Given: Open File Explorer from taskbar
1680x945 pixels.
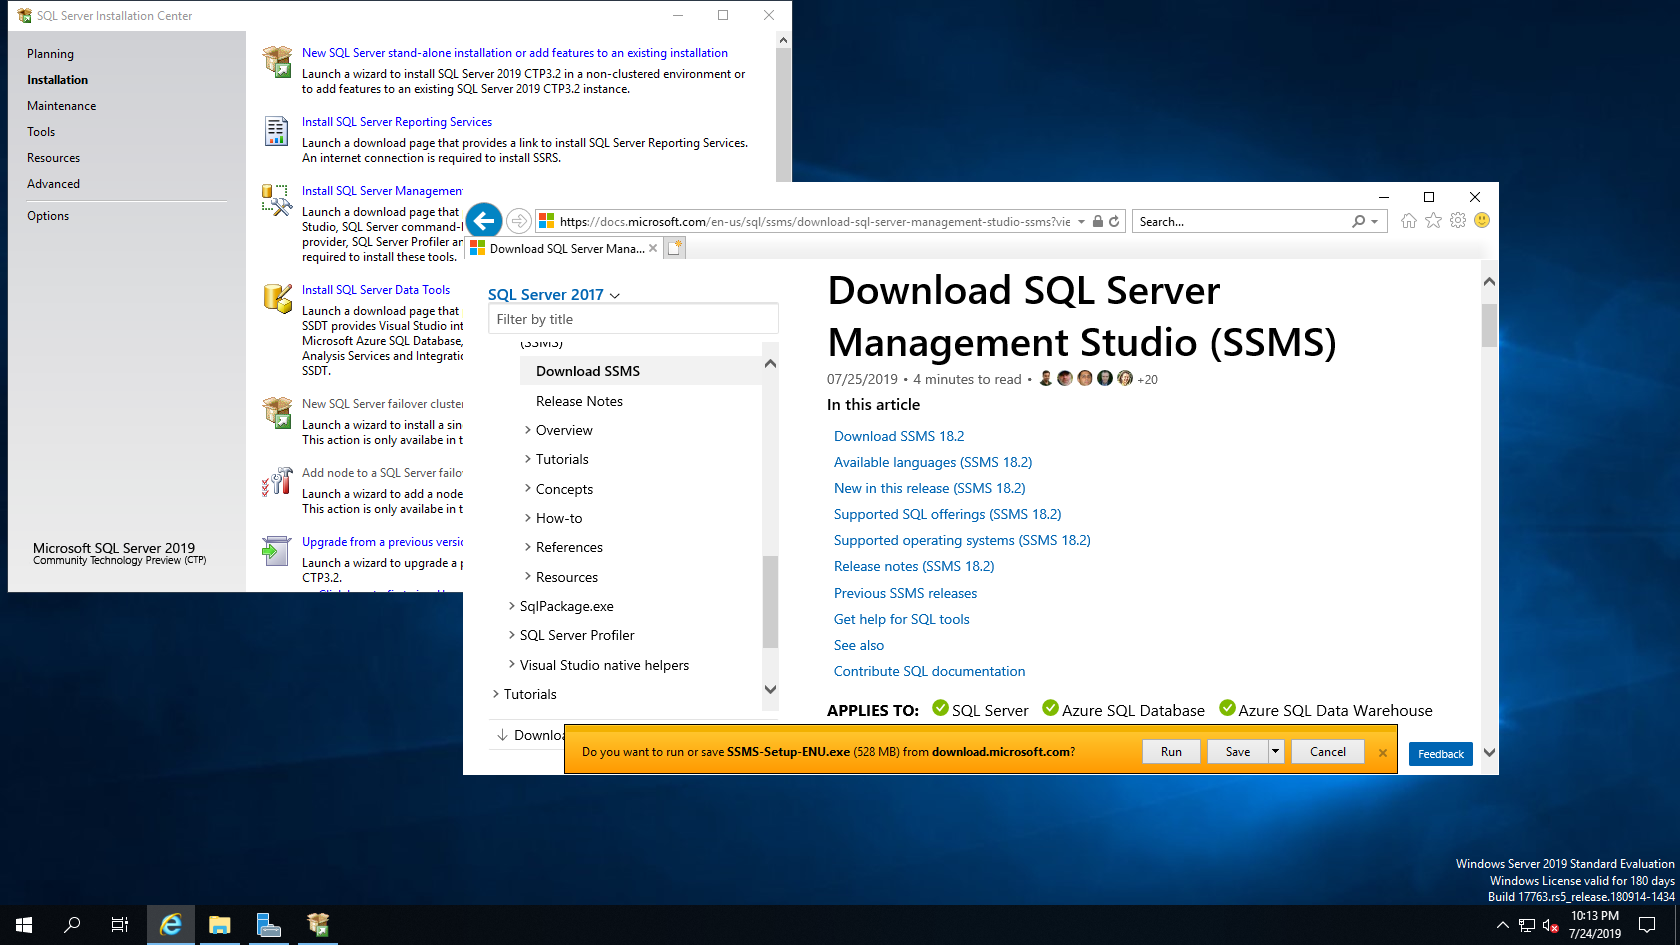Looking at the screenshot, I should pos(220,925).
